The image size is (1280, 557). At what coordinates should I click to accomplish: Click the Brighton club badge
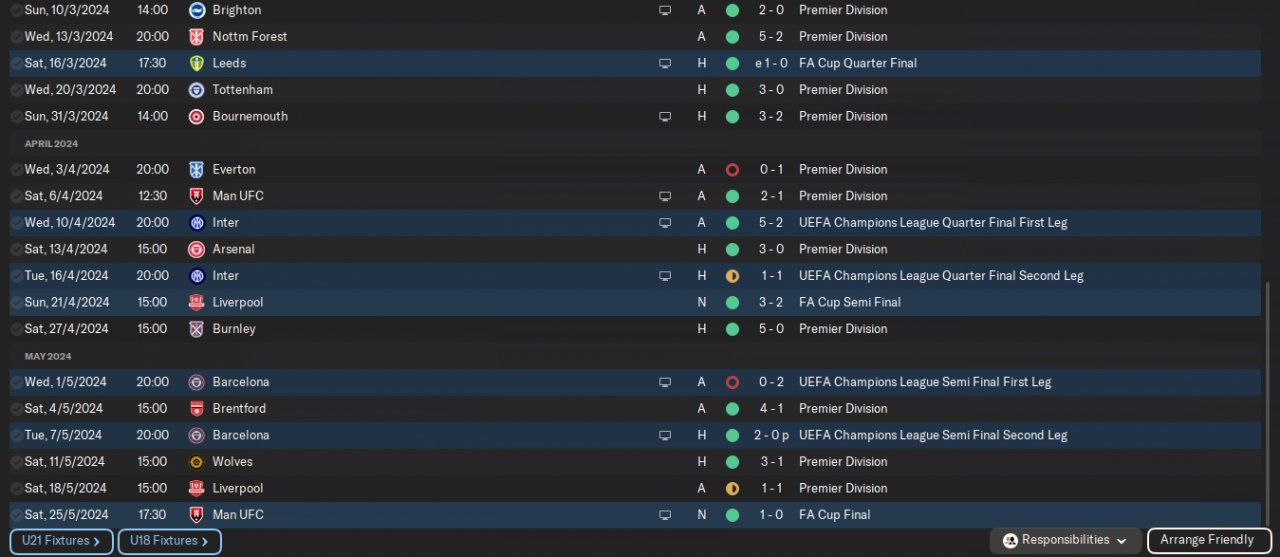[197, 10]
